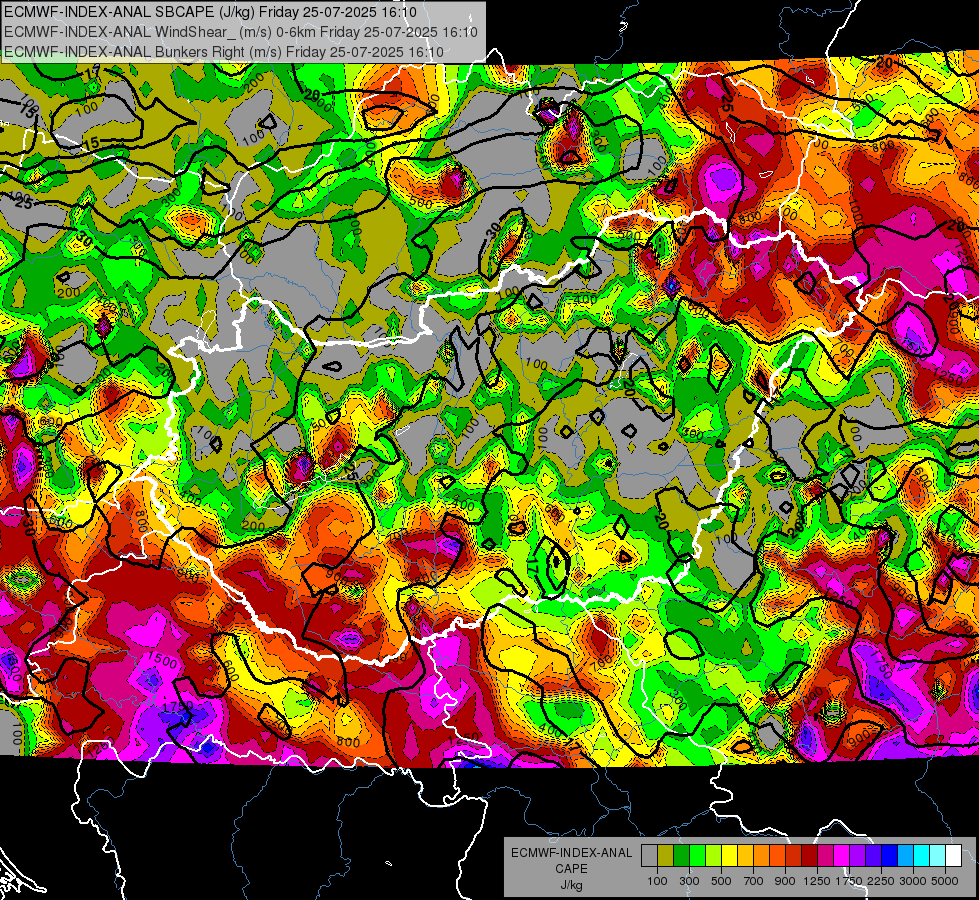Pick the dark red swatch left of 1250

pos(810,855)
